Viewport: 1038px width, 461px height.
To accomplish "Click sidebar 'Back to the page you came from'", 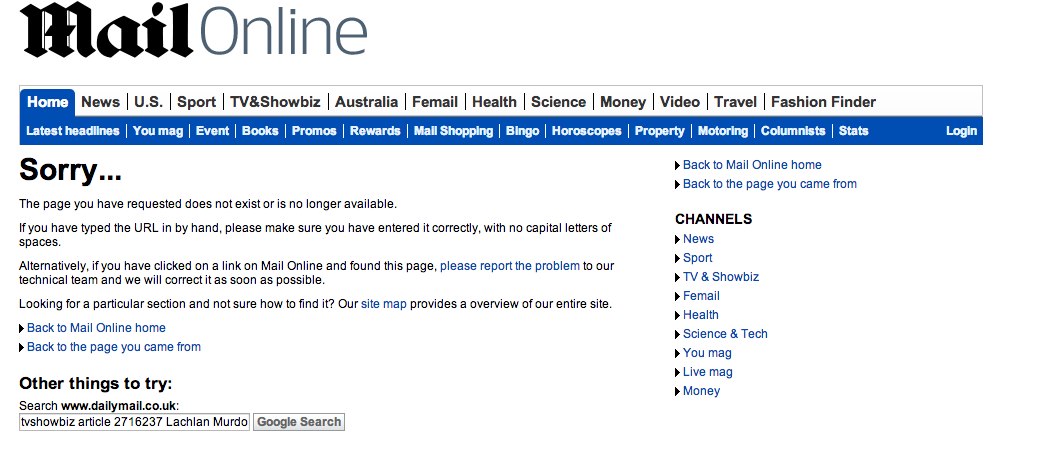I will [770, 183].
